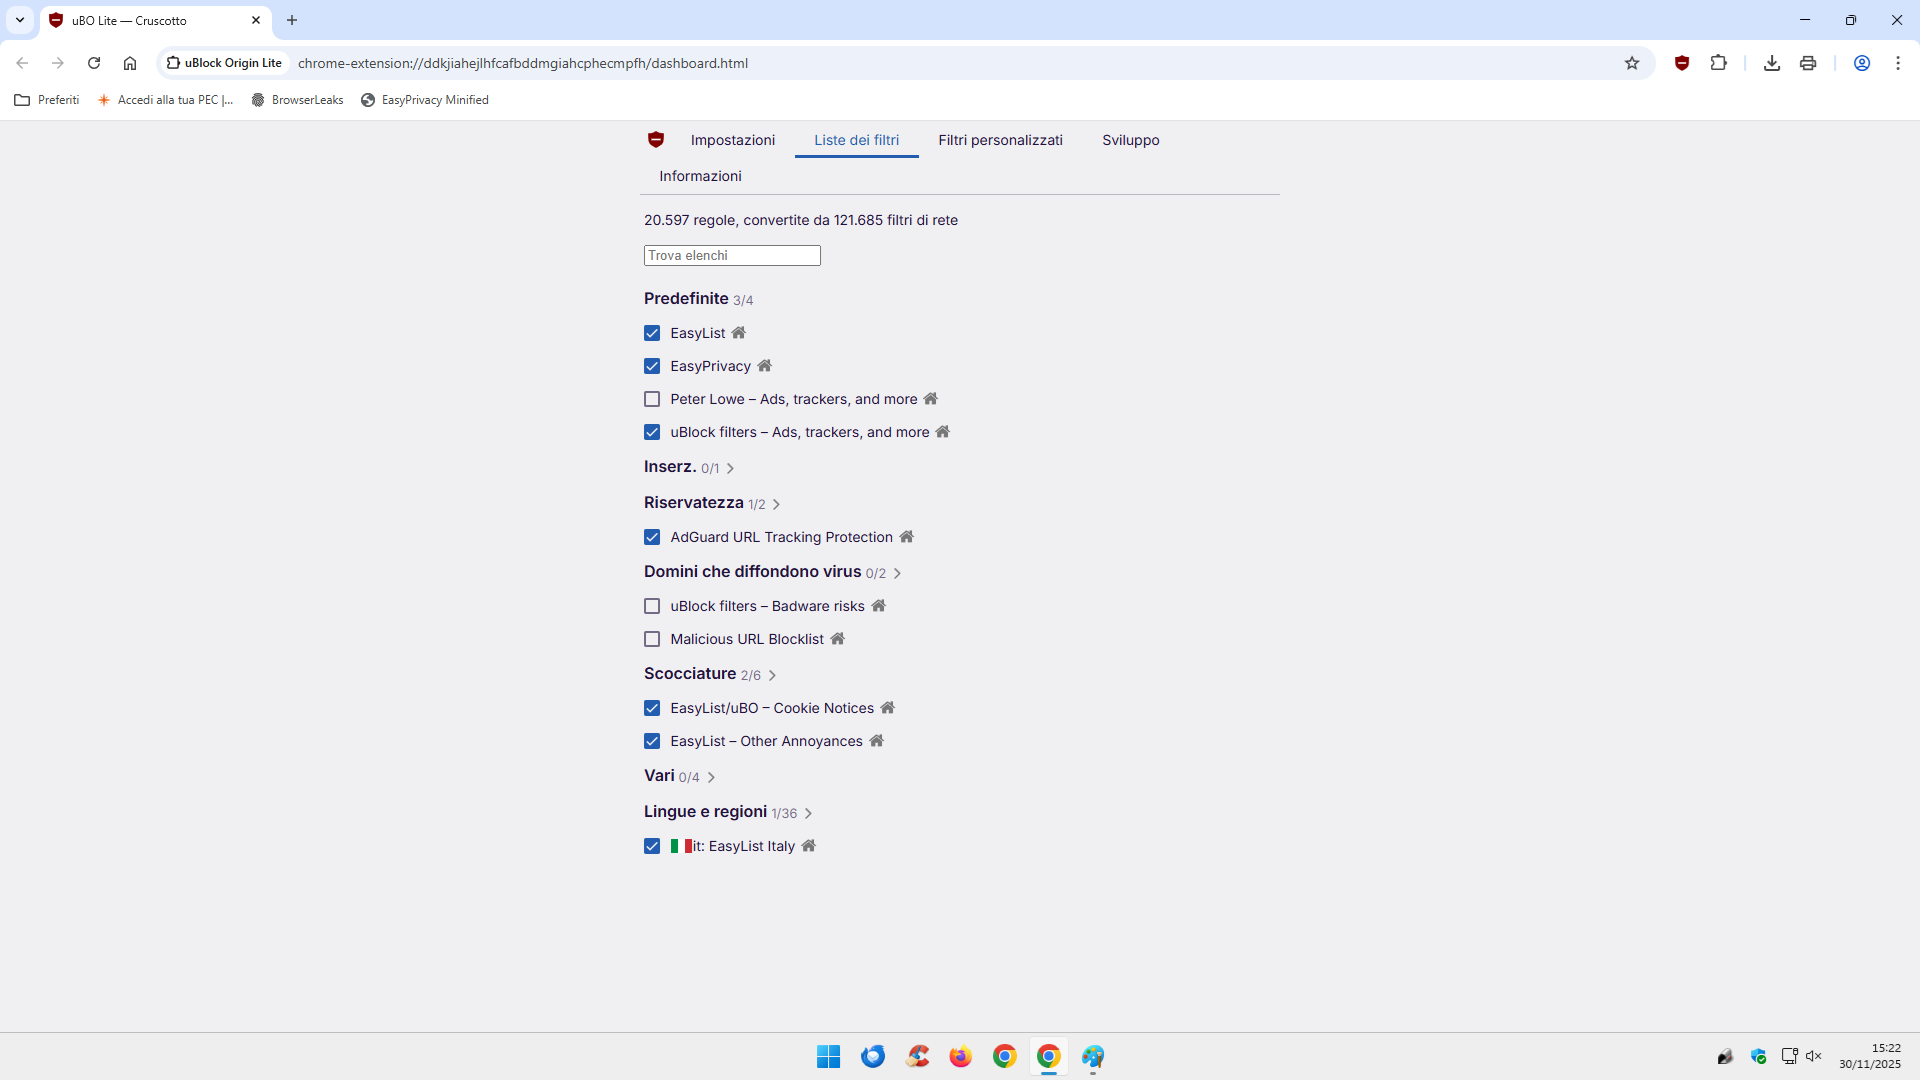Image resolution: width=1920 pixels, height=1080 pixels.
Task: Open Chrome three-dot menu
Action: [1898, 63]
